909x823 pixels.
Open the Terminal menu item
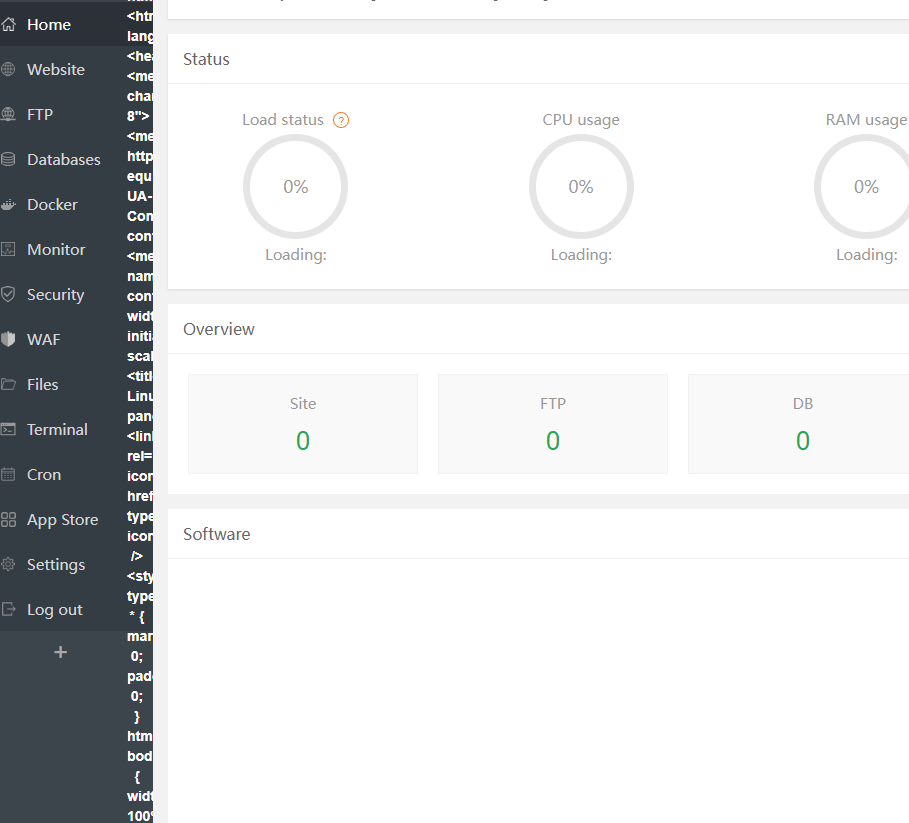pos(57,429)
